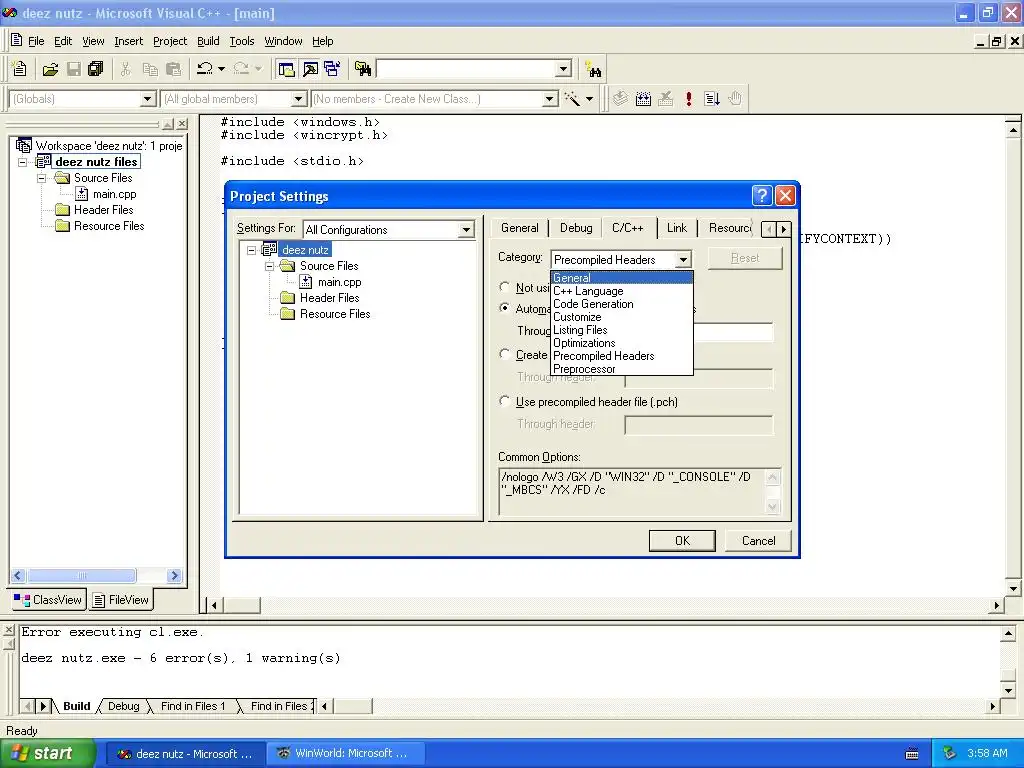Image resolution: width=1024 pixels, height=768 pixels.
Task: Select Create precompiled header file radio
Action: point(504,354)
